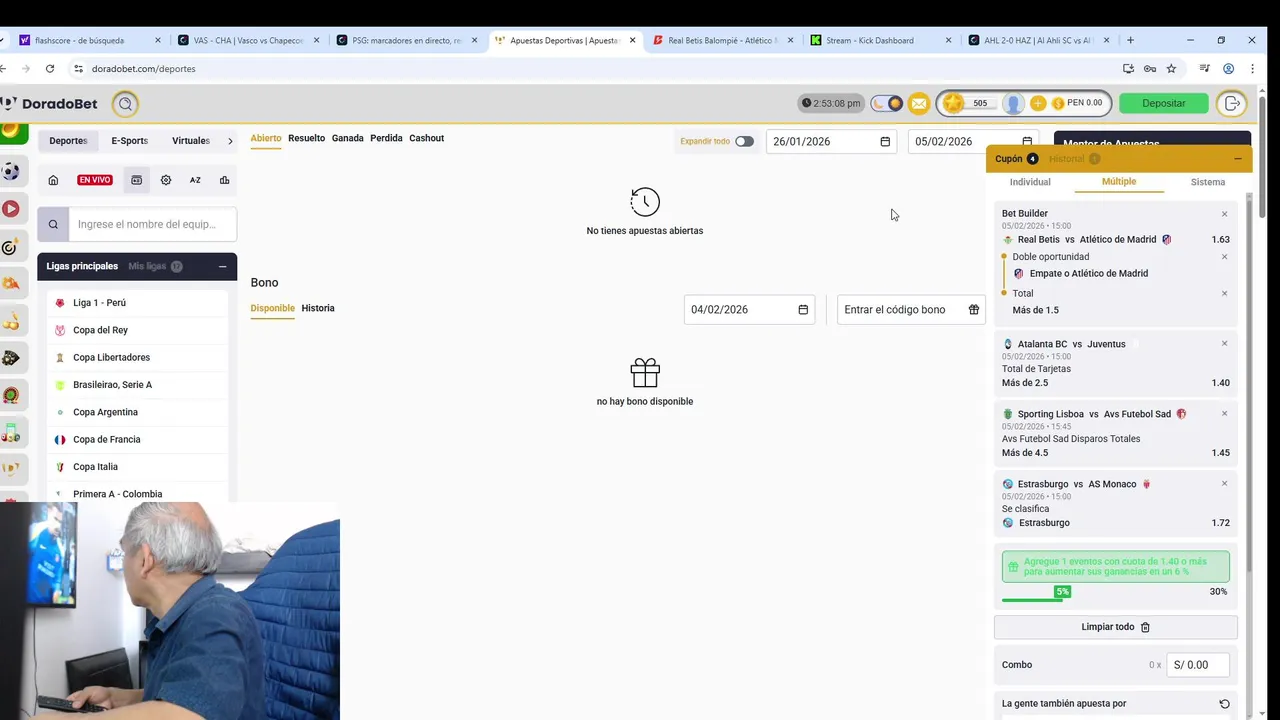Open Copa Libertadores league

pyautogui.click(x=137, y=357)
